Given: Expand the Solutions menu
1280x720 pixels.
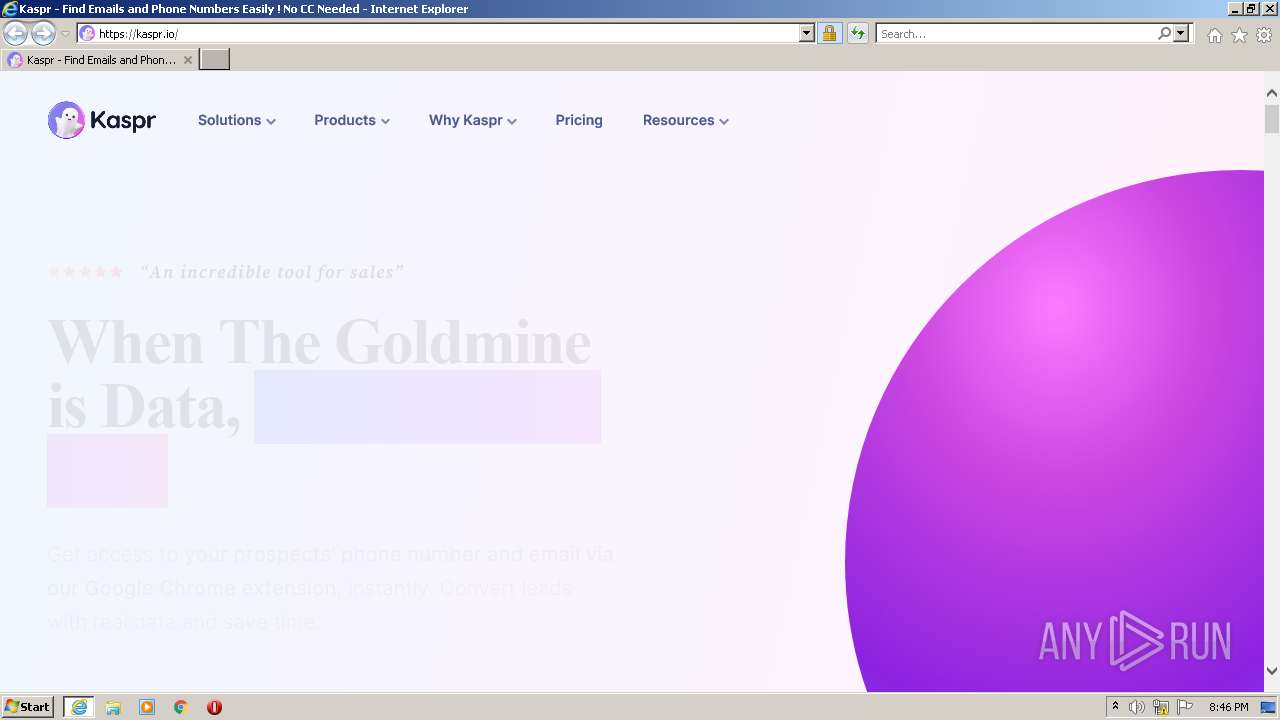Looking at the screenshot, I should point(236,120).
